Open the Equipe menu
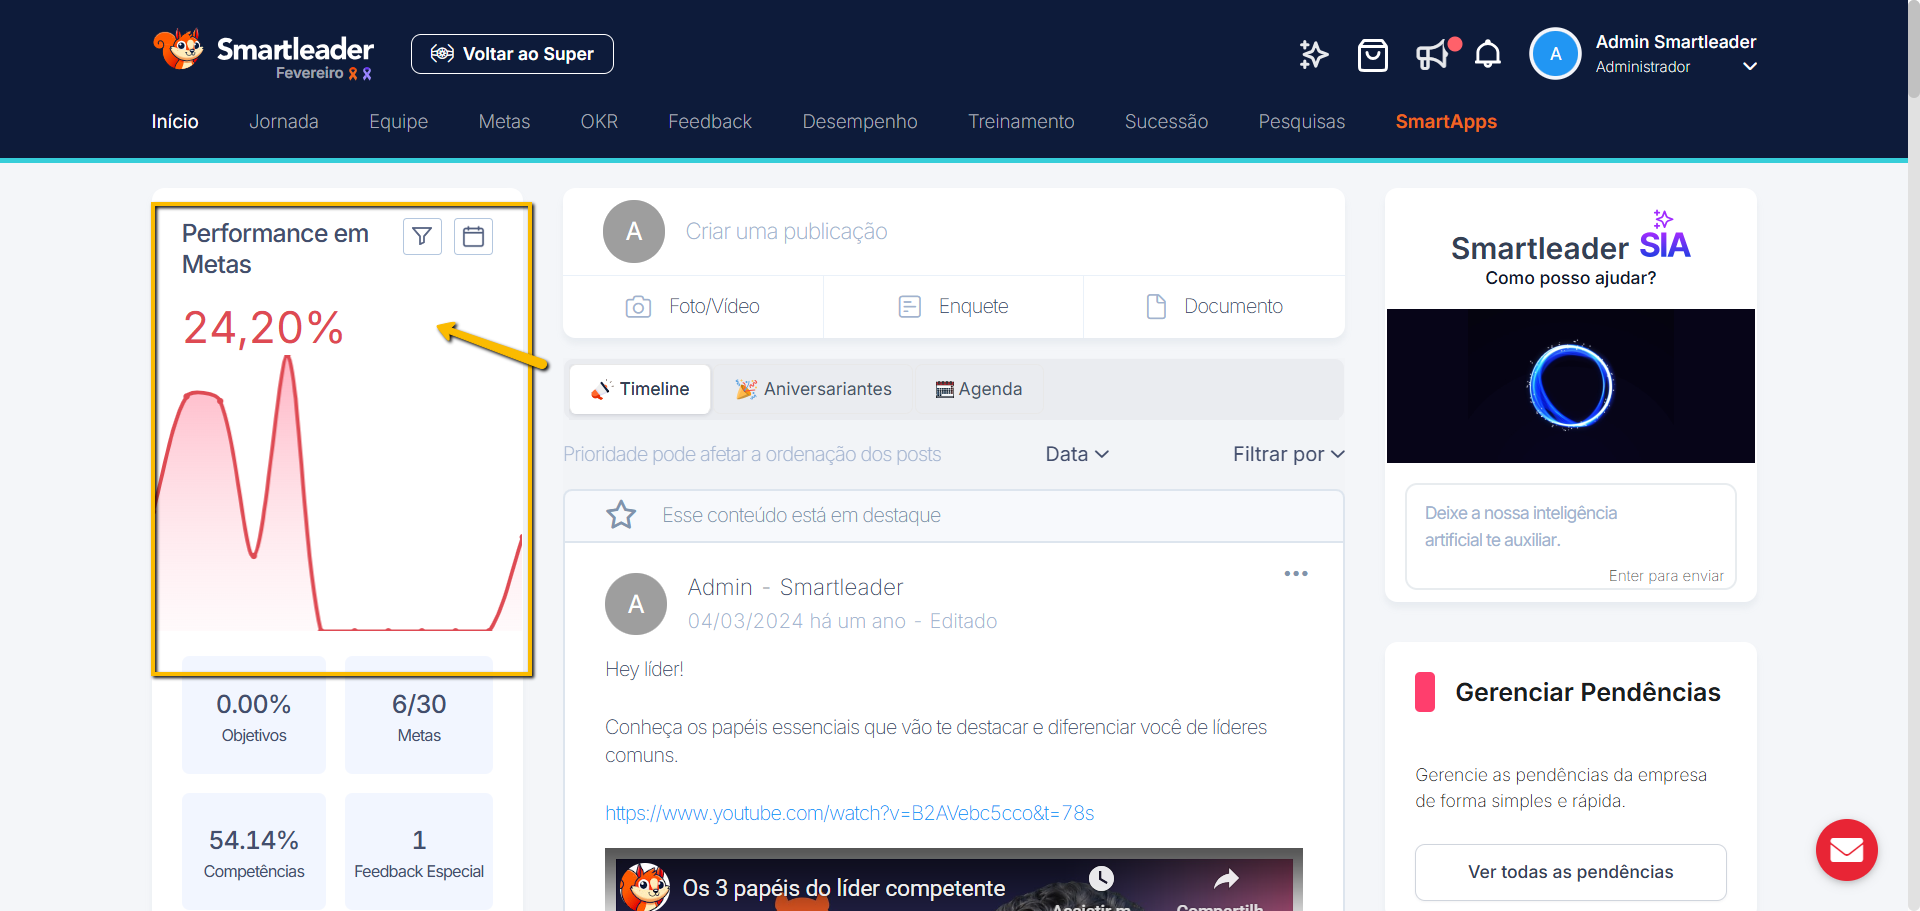Screen dimensions: 1920x911 [398, 122]
